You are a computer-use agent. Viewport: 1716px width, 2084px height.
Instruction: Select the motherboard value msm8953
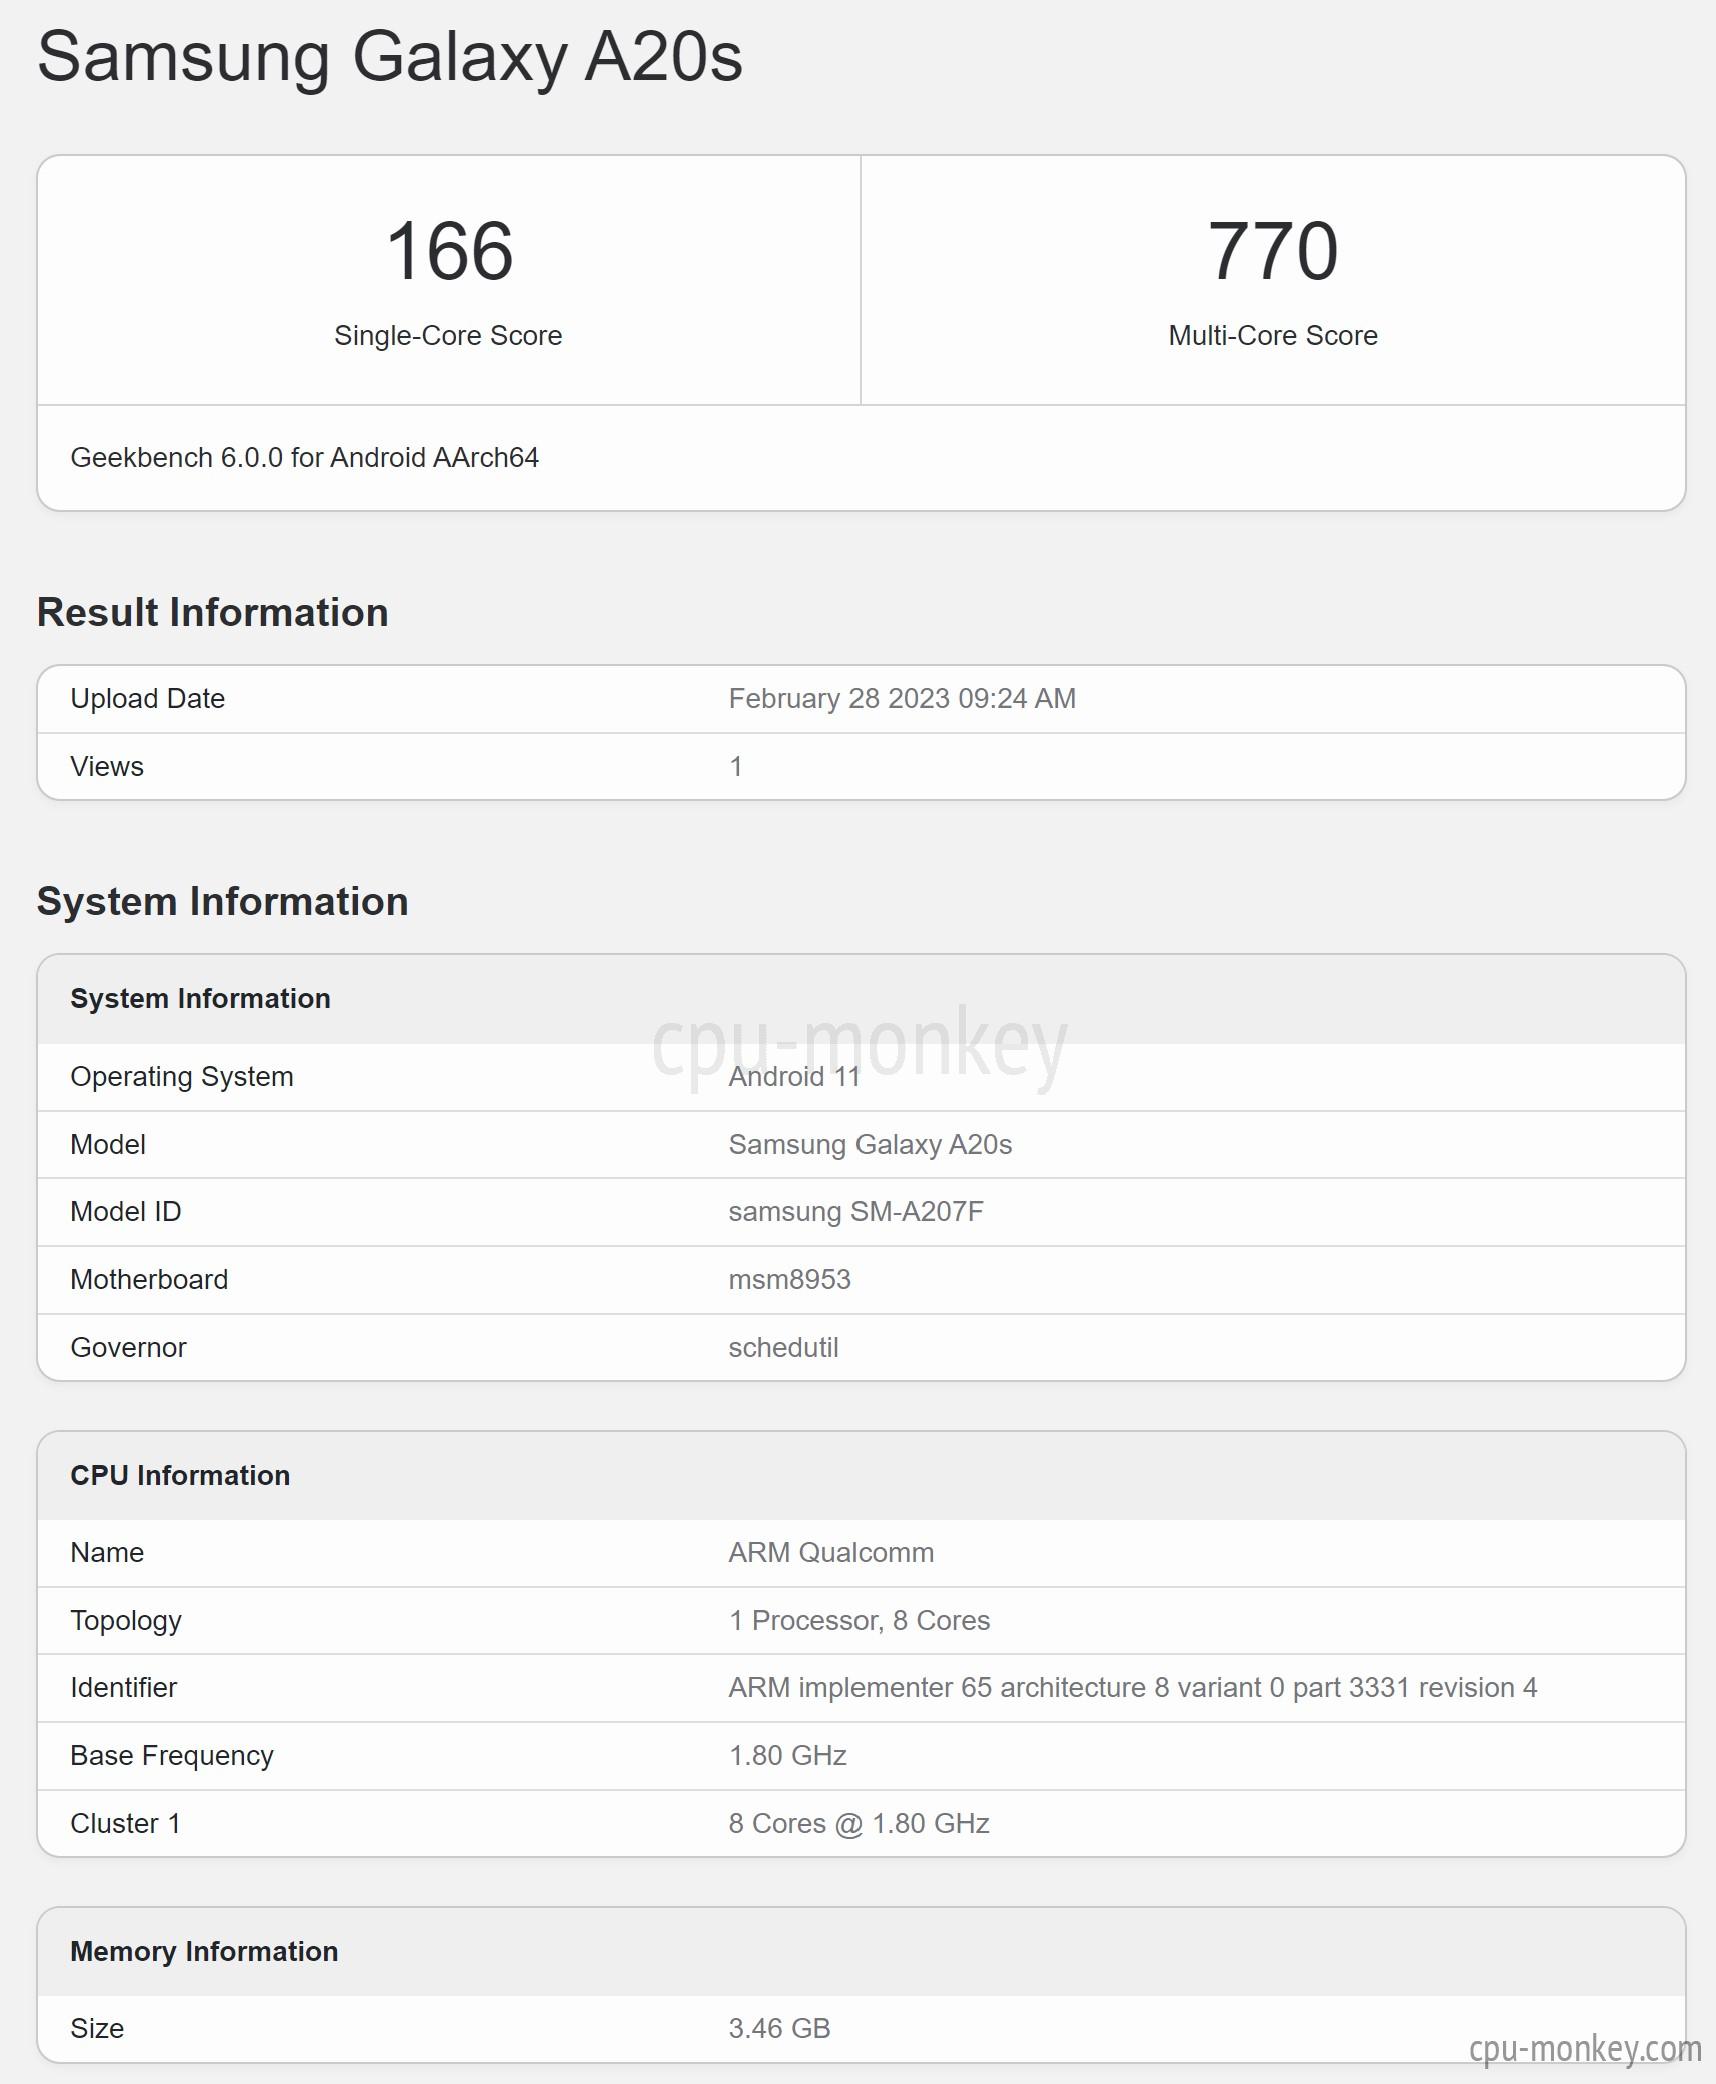coord(790,1280)
